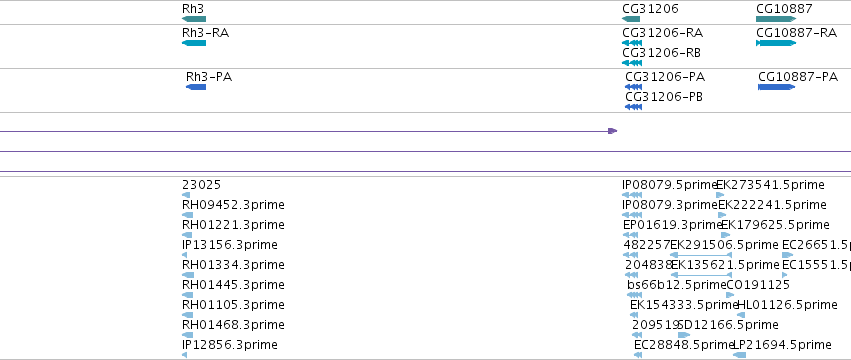Click the IP08079.5prime EST label
This screenshot has width=851, height=360.
click(x=670, y=185)
